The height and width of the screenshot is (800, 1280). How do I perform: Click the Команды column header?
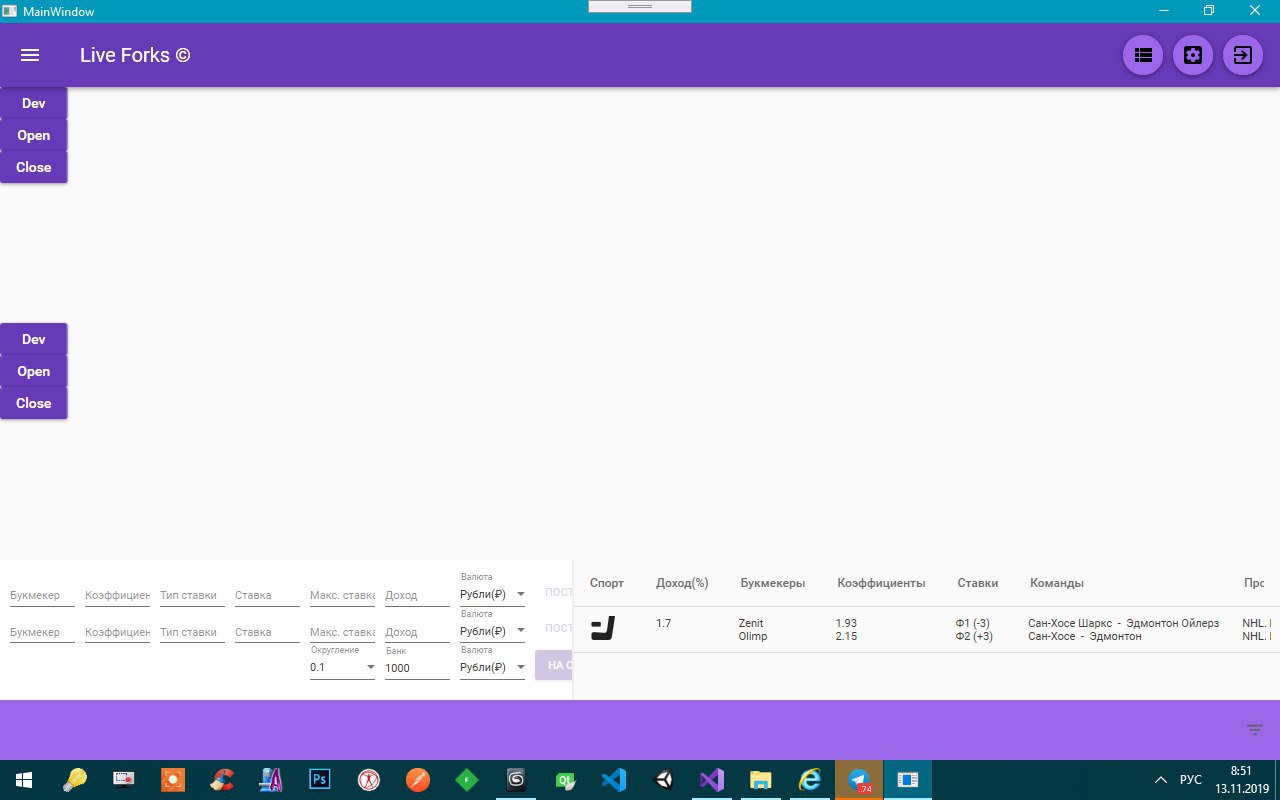tap(1057, 583)
